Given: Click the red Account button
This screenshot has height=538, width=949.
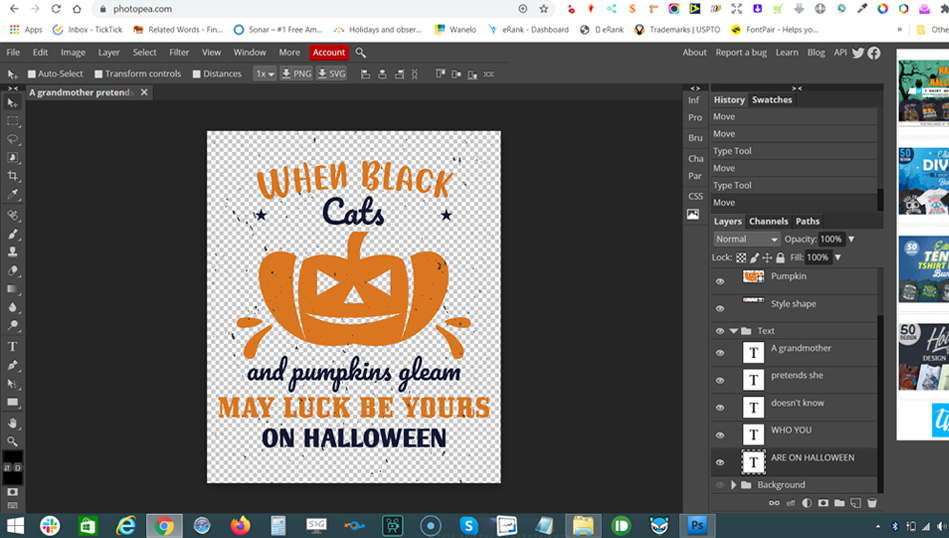Looking at the screenshot, I should point(328,52).
